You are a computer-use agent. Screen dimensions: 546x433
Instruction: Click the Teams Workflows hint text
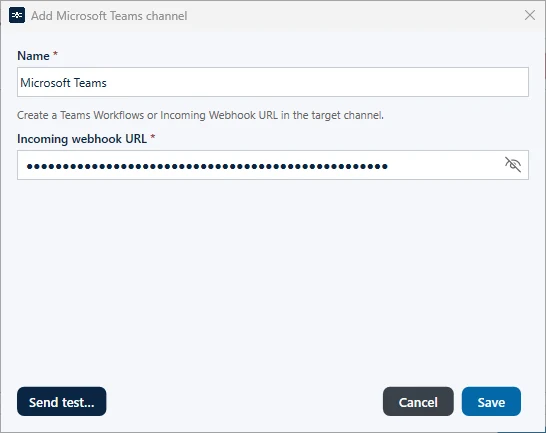[x=200, y=115]
